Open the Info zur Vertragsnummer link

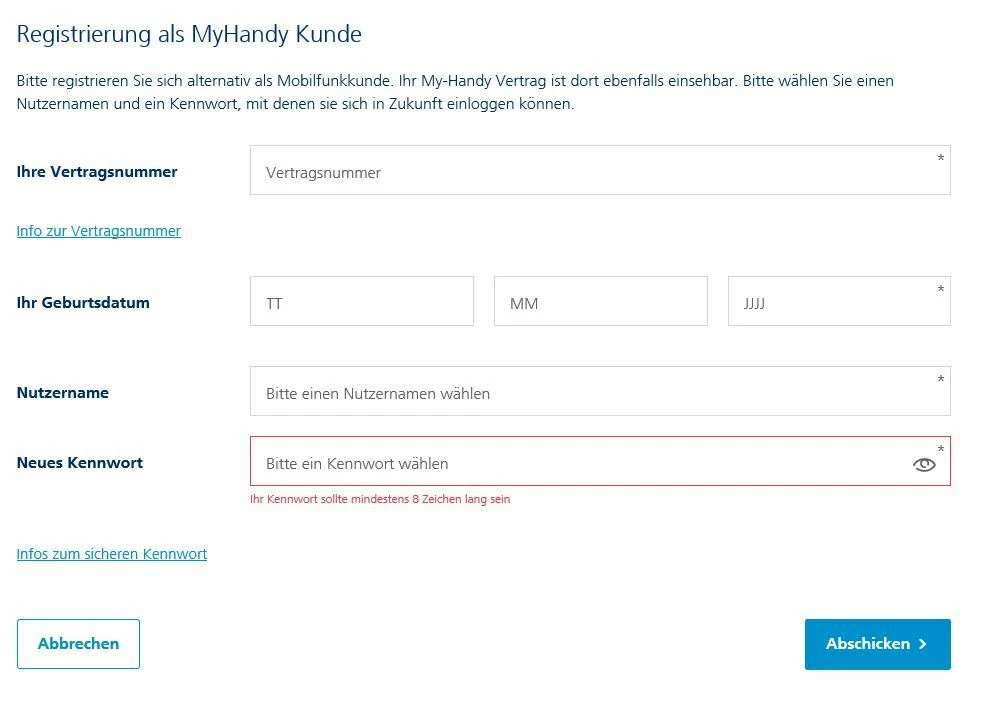click(98, 231)
